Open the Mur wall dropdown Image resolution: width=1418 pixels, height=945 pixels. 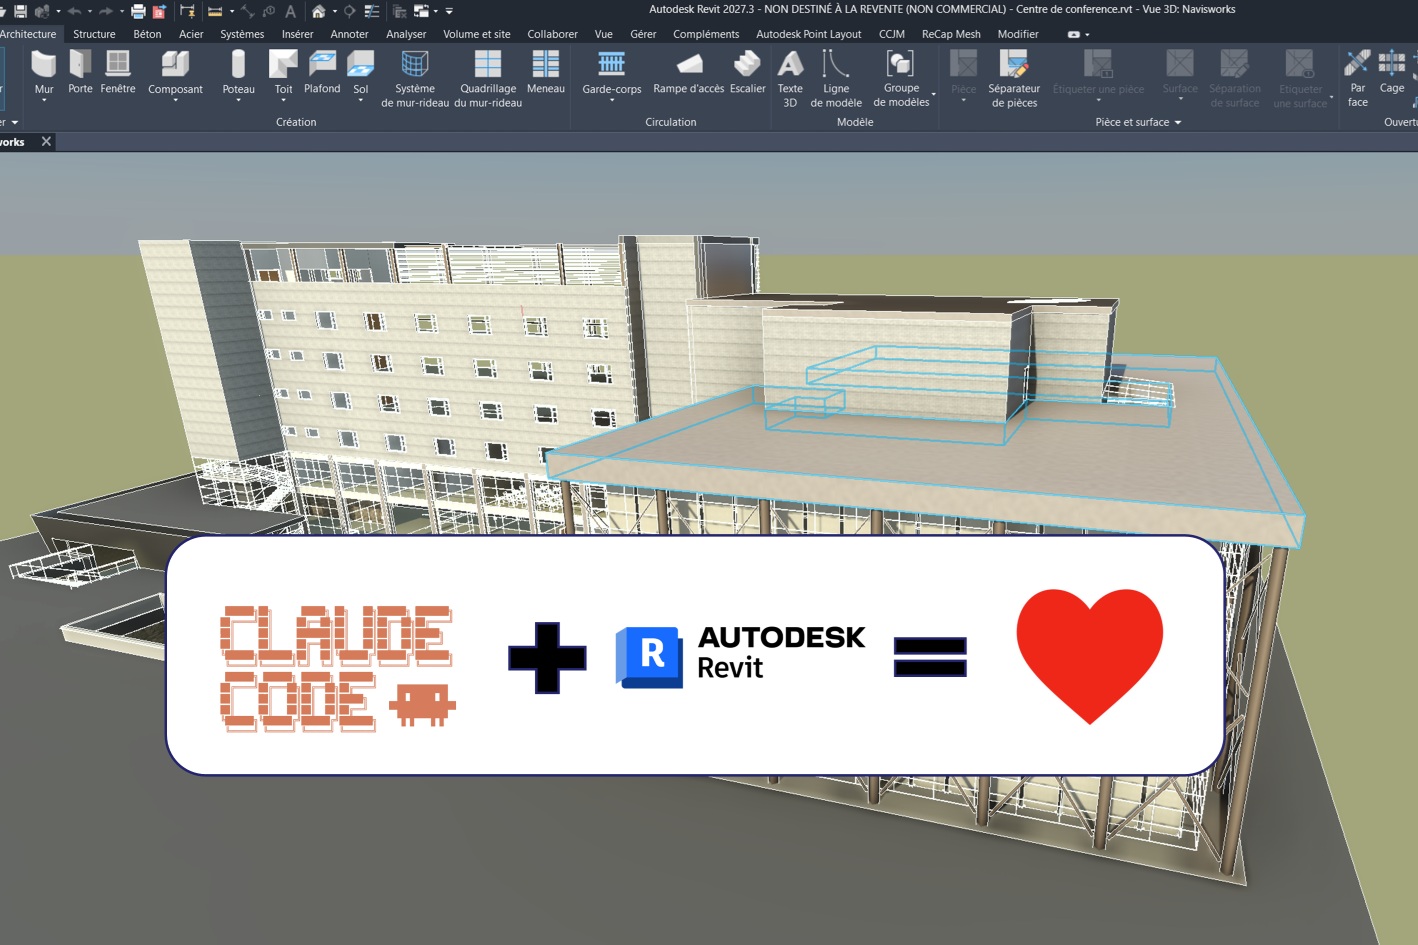coord(44,100)
